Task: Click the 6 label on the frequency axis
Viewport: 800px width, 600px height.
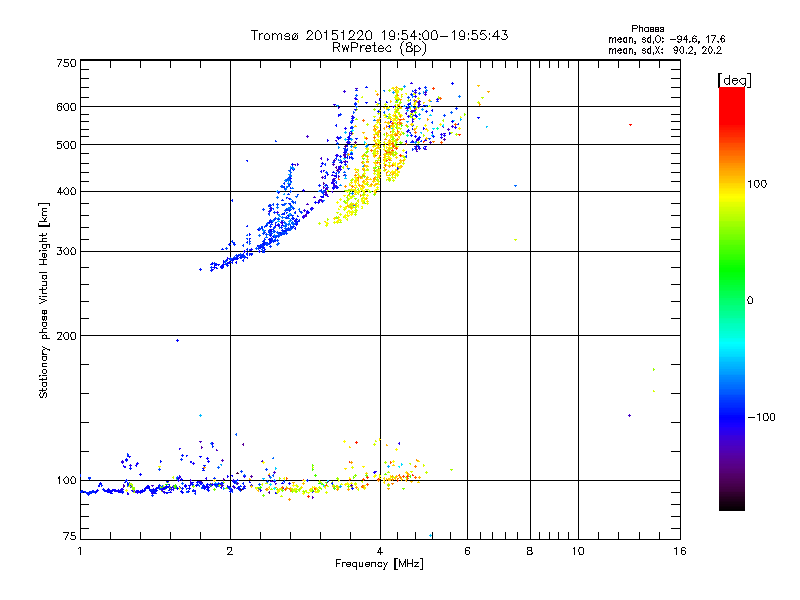Action: tap(467, 551)
